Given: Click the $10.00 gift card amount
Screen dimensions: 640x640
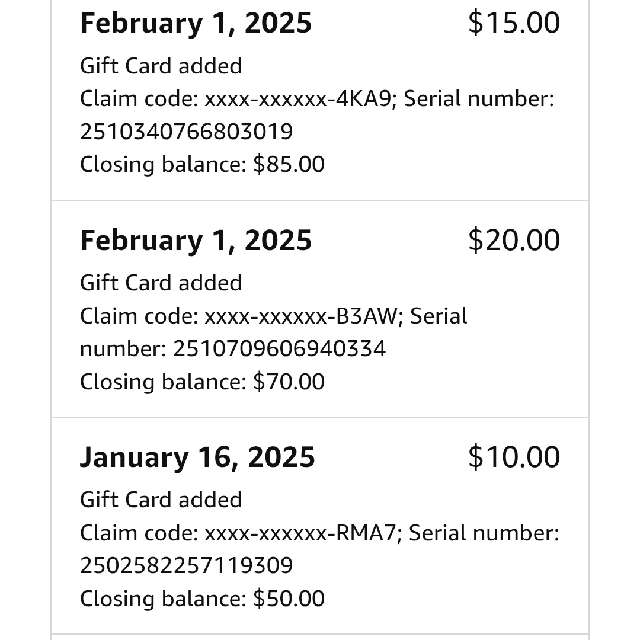Looking at the screenshot, I should pos(514,457).
